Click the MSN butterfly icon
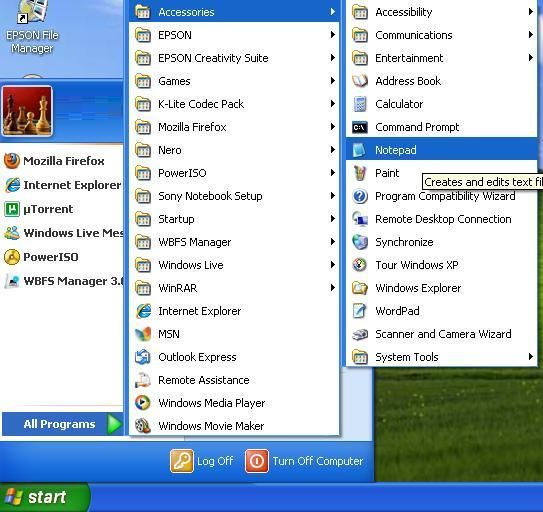Image resolution: width=543 pixels, height=512 pixels. (143, 334)
